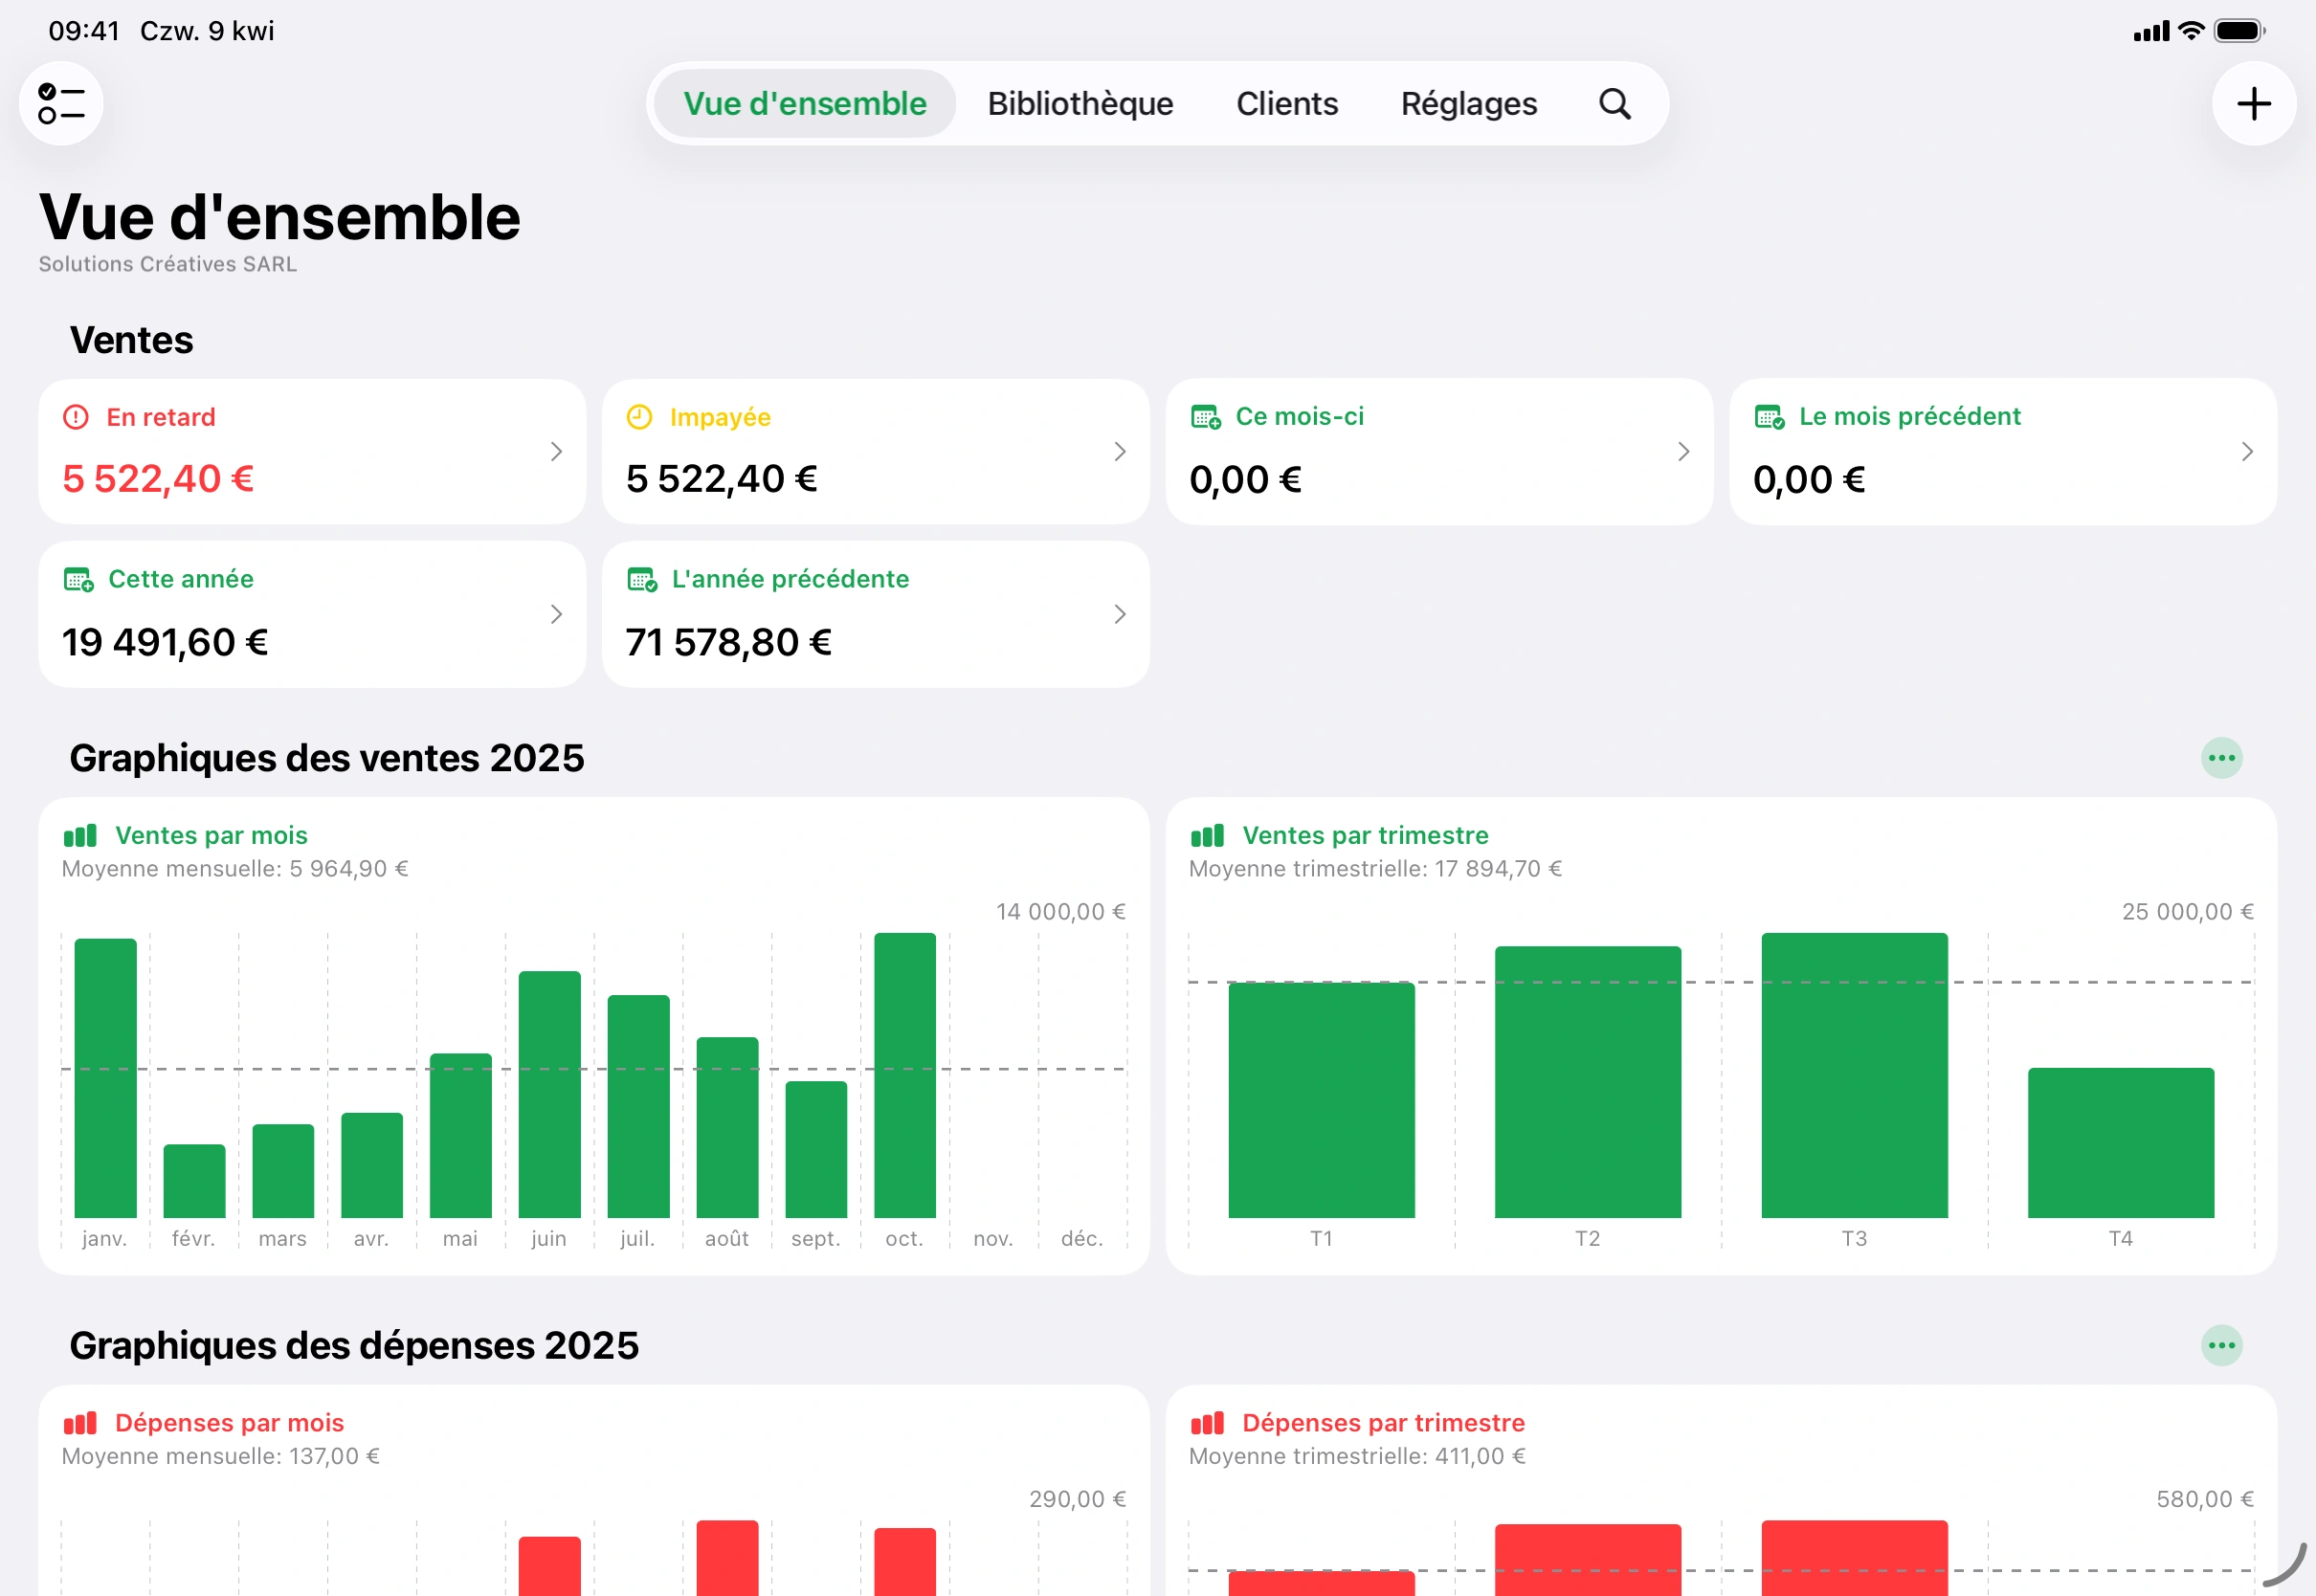Activate the search magnifier
Screen dimensions: 2316x1596
pyautogui.click(x=1614, y=103)
